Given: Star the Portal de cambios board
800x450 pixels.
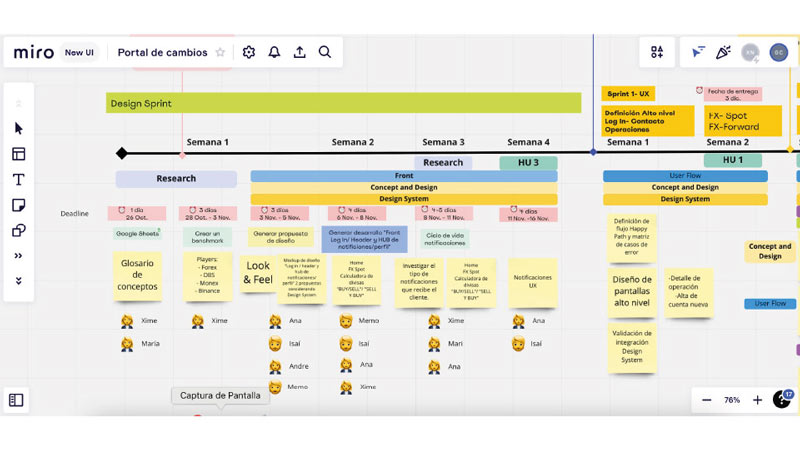Looking at the screenshot, I should click(x=220, y=53).
